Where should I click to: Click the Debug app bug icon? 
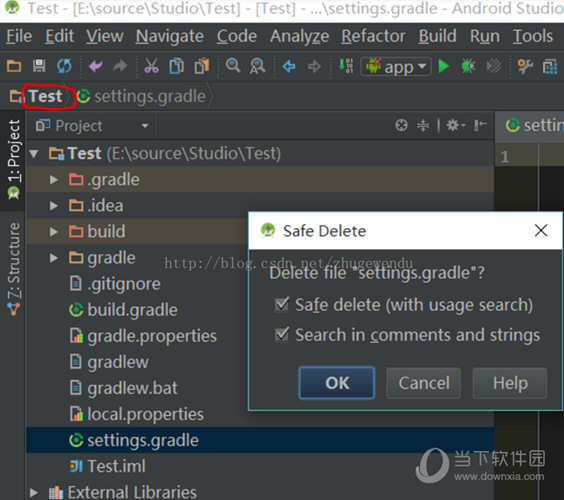point(468,66)
